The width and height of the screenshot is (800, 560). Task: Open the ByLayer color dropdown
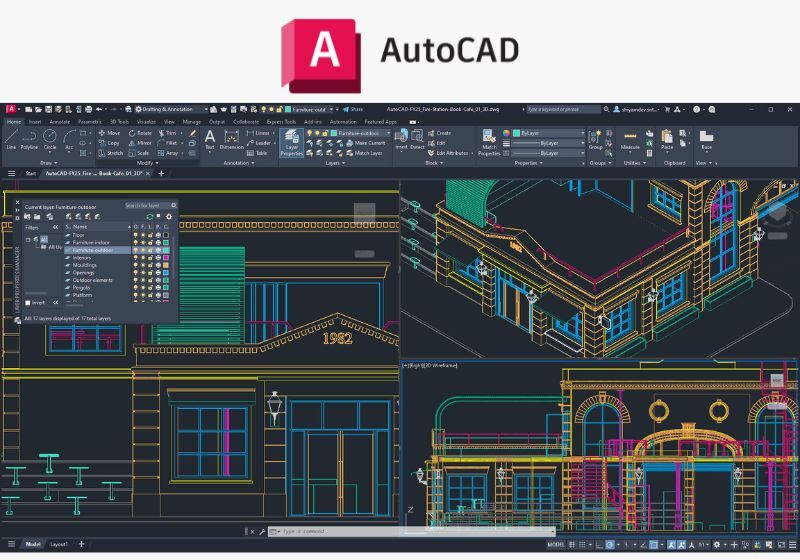548,133
